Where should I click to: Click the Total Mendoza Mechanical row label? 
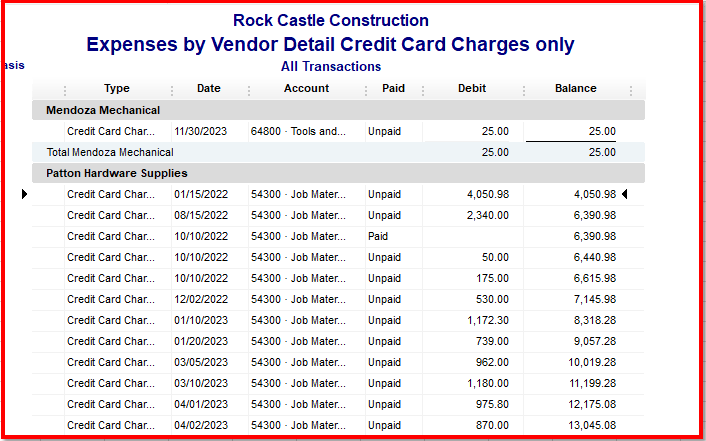110,152
